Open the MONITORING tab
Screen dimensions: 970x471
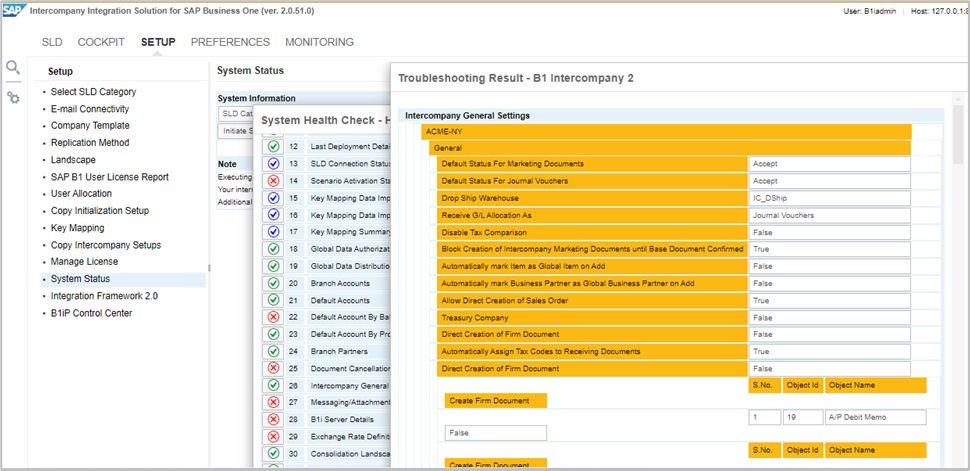(x=319, y=42)
